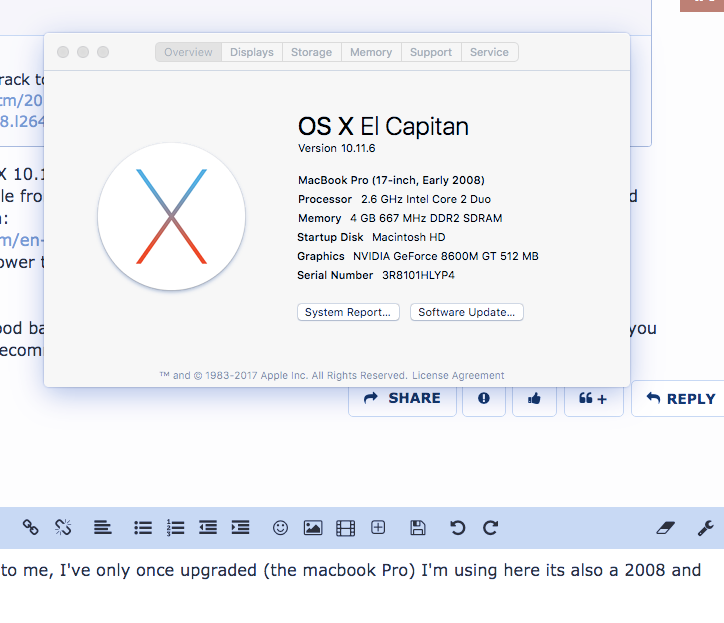Redo last edit in the editor
The width and height of the screenshot is (724, 623).
pyautogui.click(x=490, y=527)
